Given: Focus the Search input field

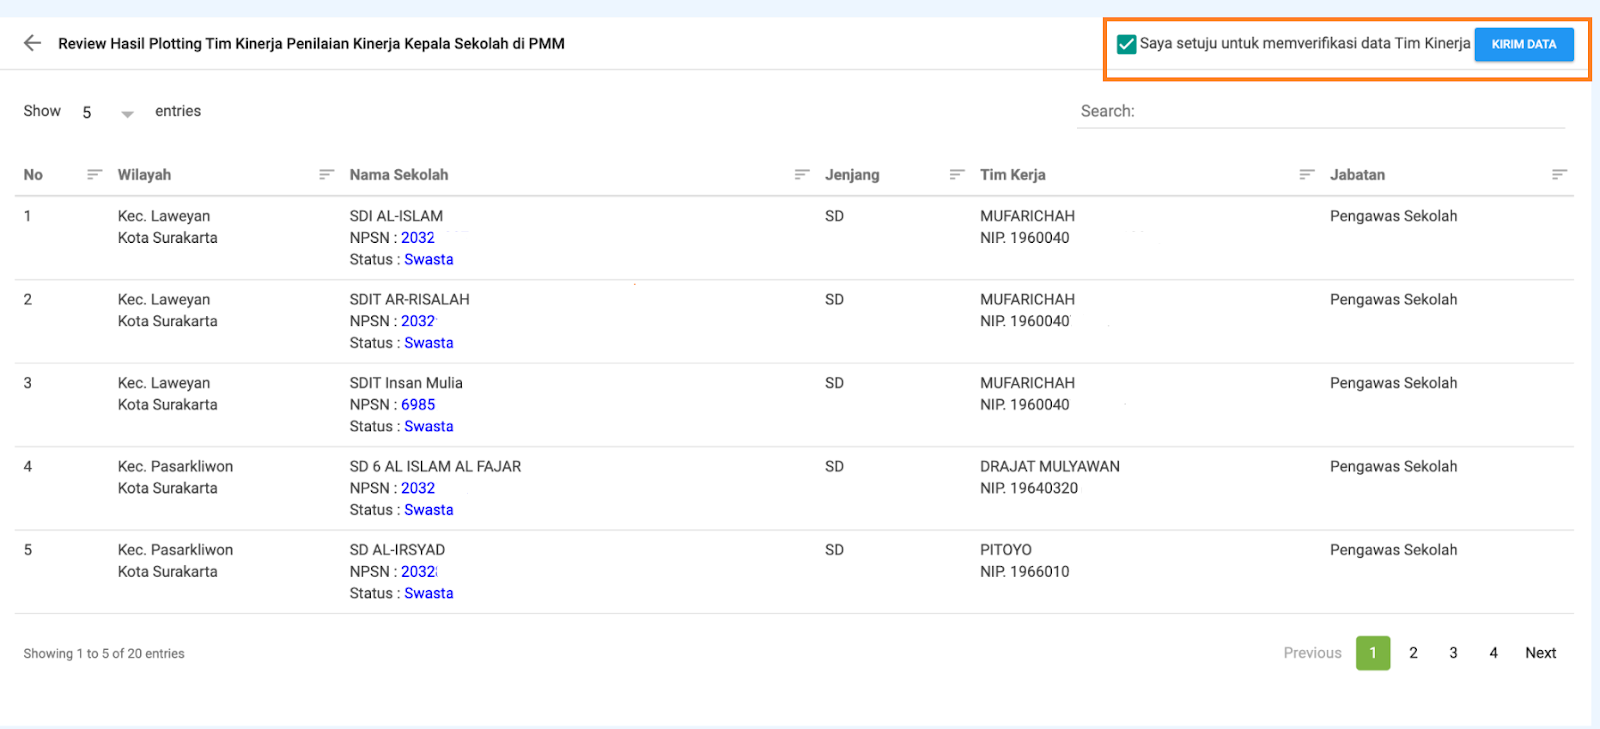Looking at the screenshot, I should point(1321,112).
